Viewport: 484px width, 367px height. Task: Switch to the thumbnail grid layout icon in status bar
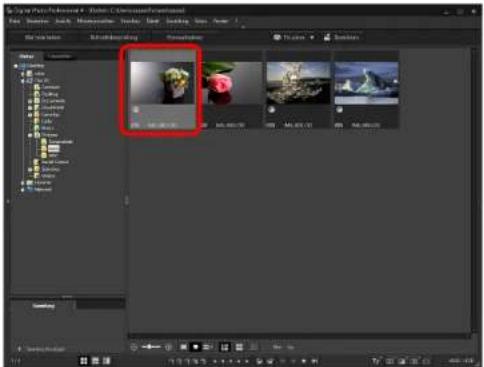click(84, 361)
